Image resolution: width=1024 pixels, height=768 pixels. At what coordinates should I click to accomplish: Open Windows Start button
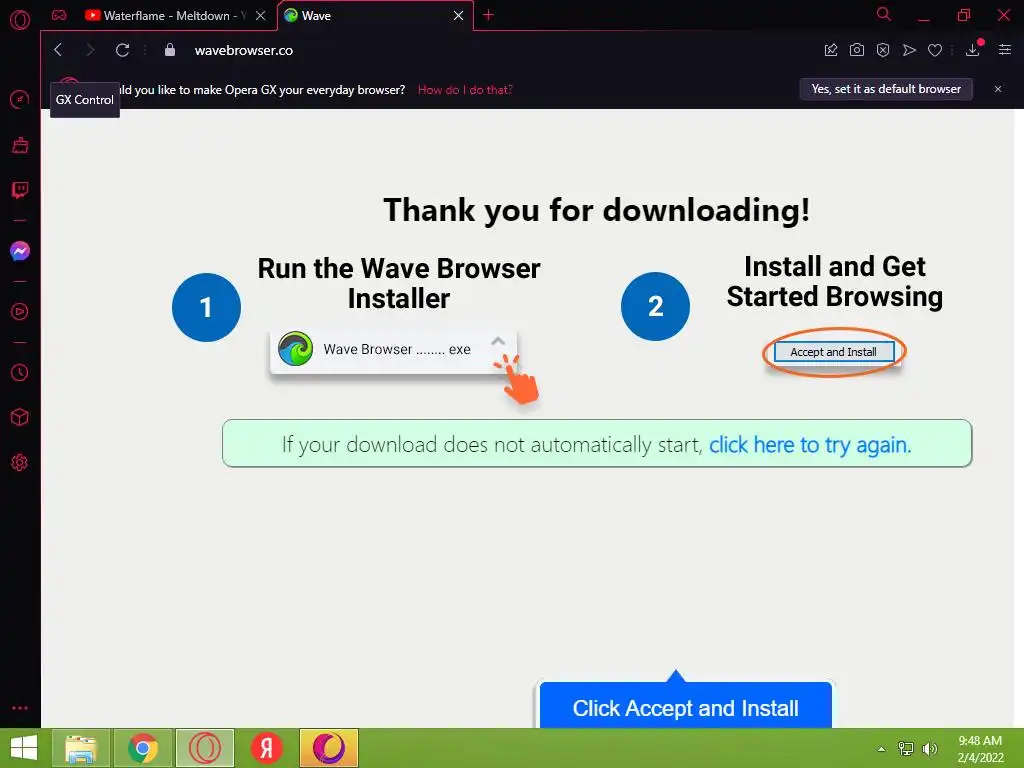pos(24,748)
